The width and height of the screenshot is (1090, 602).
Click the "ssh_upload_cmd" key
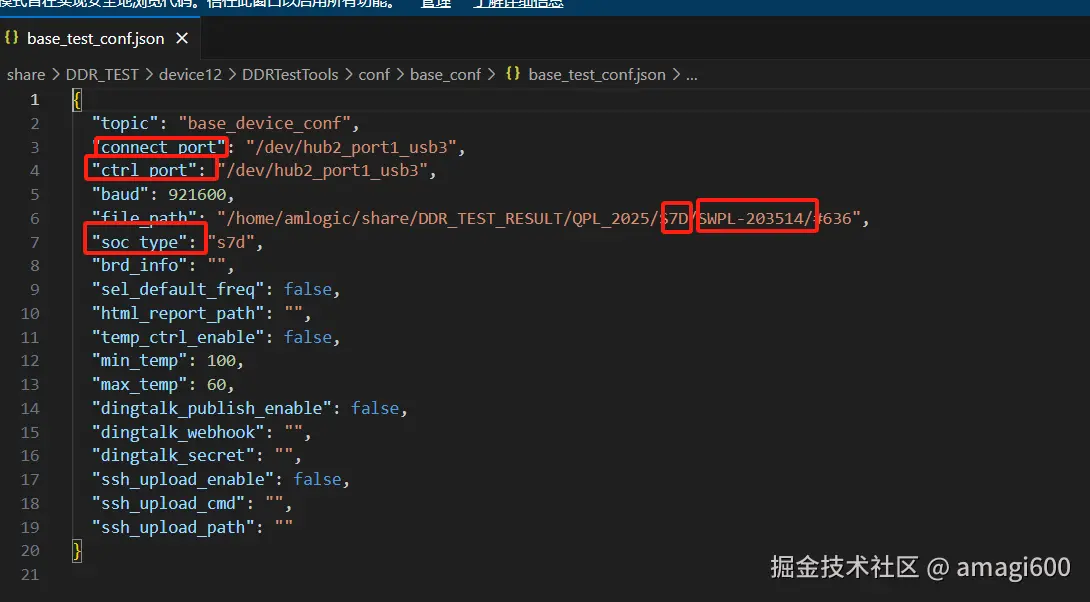tap(168, 503)
